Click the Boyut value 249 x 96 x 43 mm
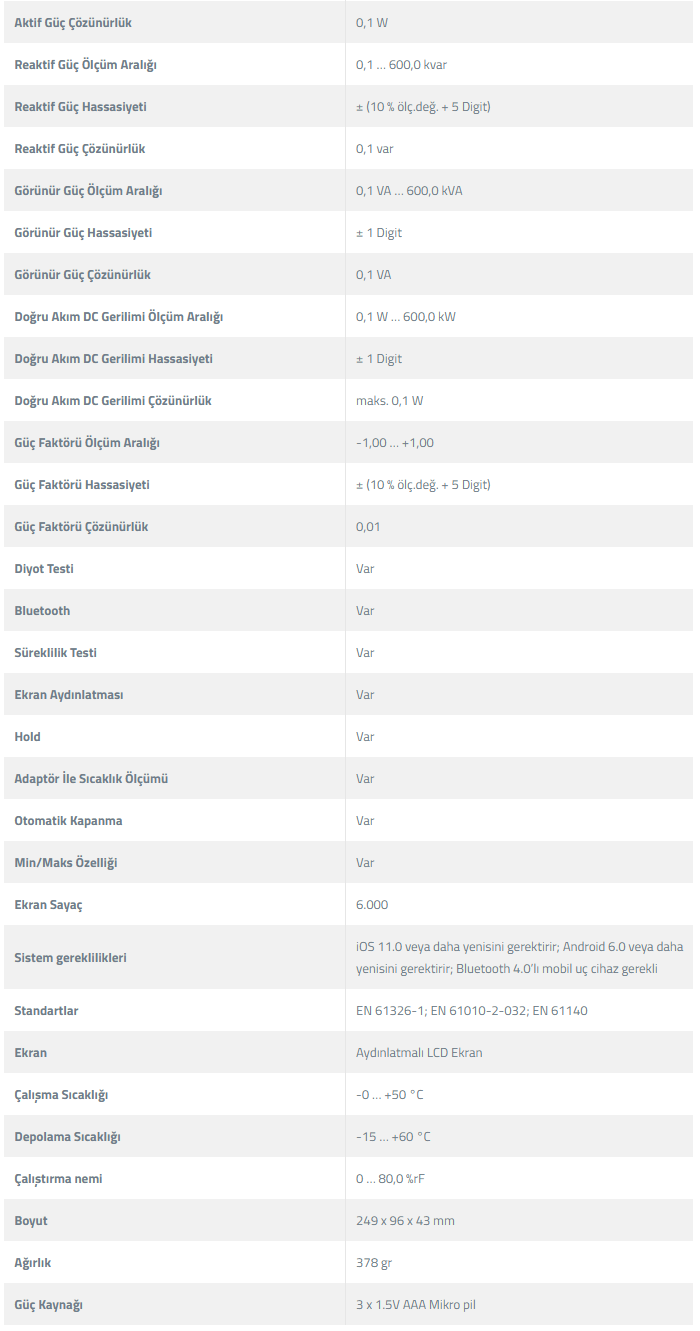This screenshot has width=700, height=1331. click(405, 1221)
